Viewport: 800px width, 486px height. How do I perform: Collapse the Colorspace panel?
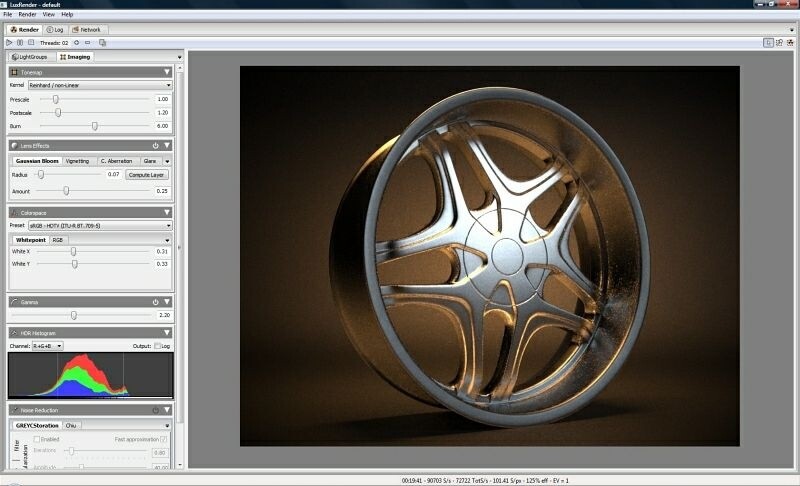167,213
